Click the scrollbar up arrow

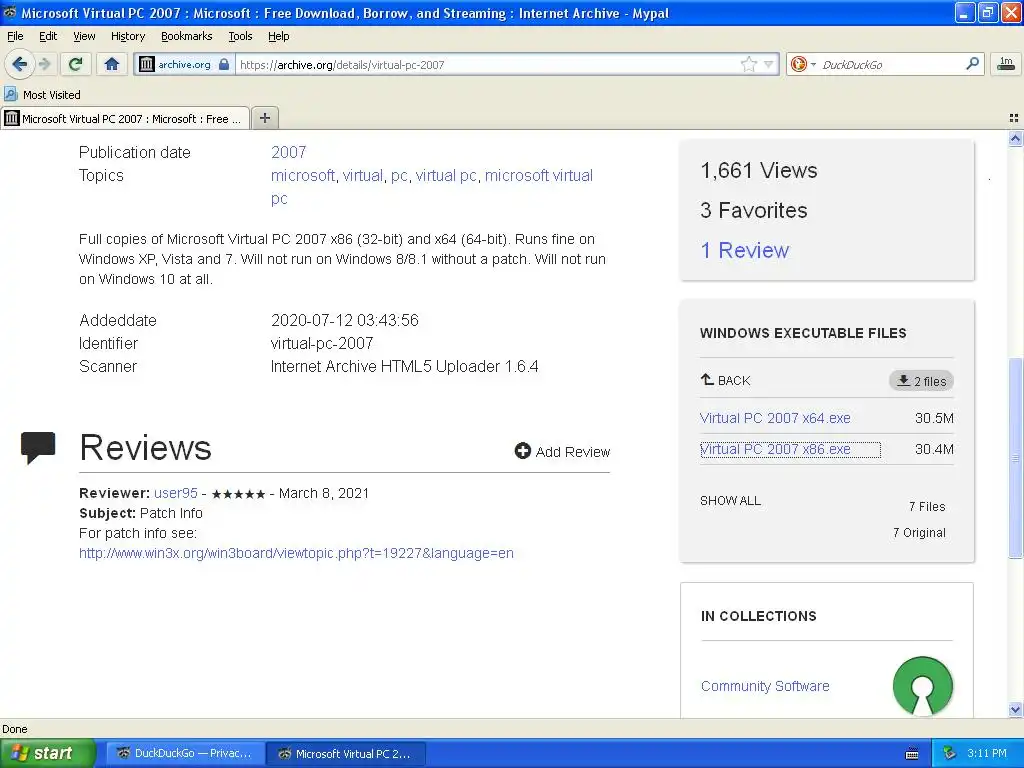coord(1015,138)
